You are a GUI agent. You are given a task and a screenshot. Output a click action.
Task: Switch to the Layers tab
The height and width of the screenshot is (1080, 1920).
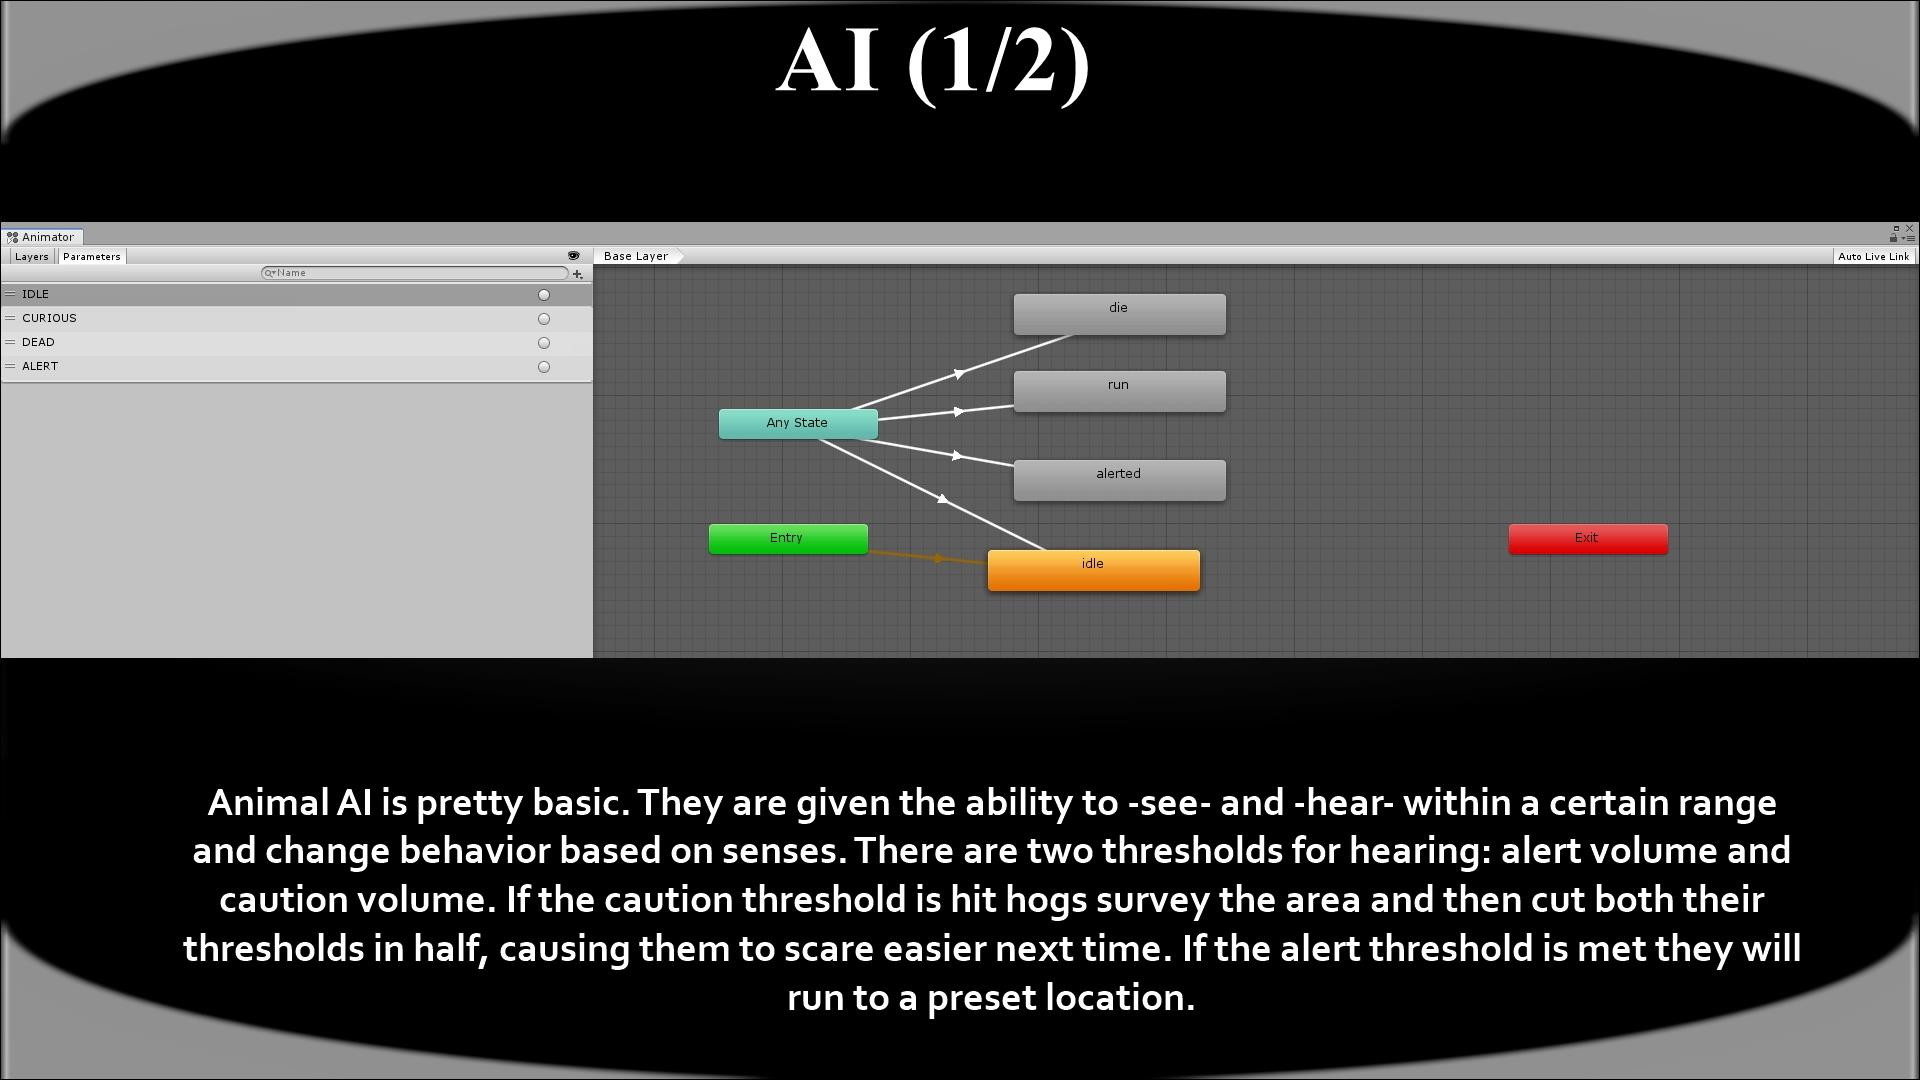click(29, 256)
